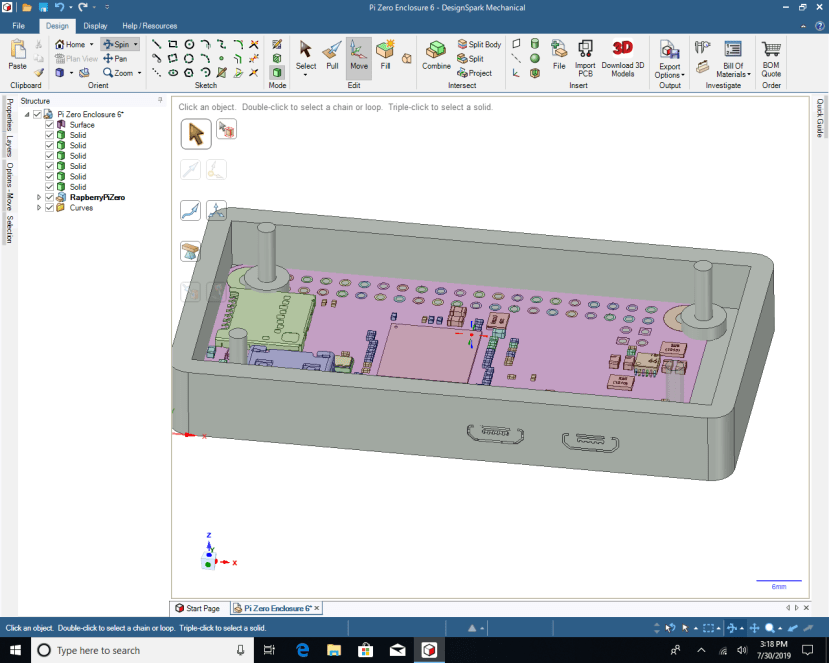The width and height of the screenshot is (829, 663).
Task: Close the Pi Zero Enclosure 6 document tab
Action: (317, 608)
